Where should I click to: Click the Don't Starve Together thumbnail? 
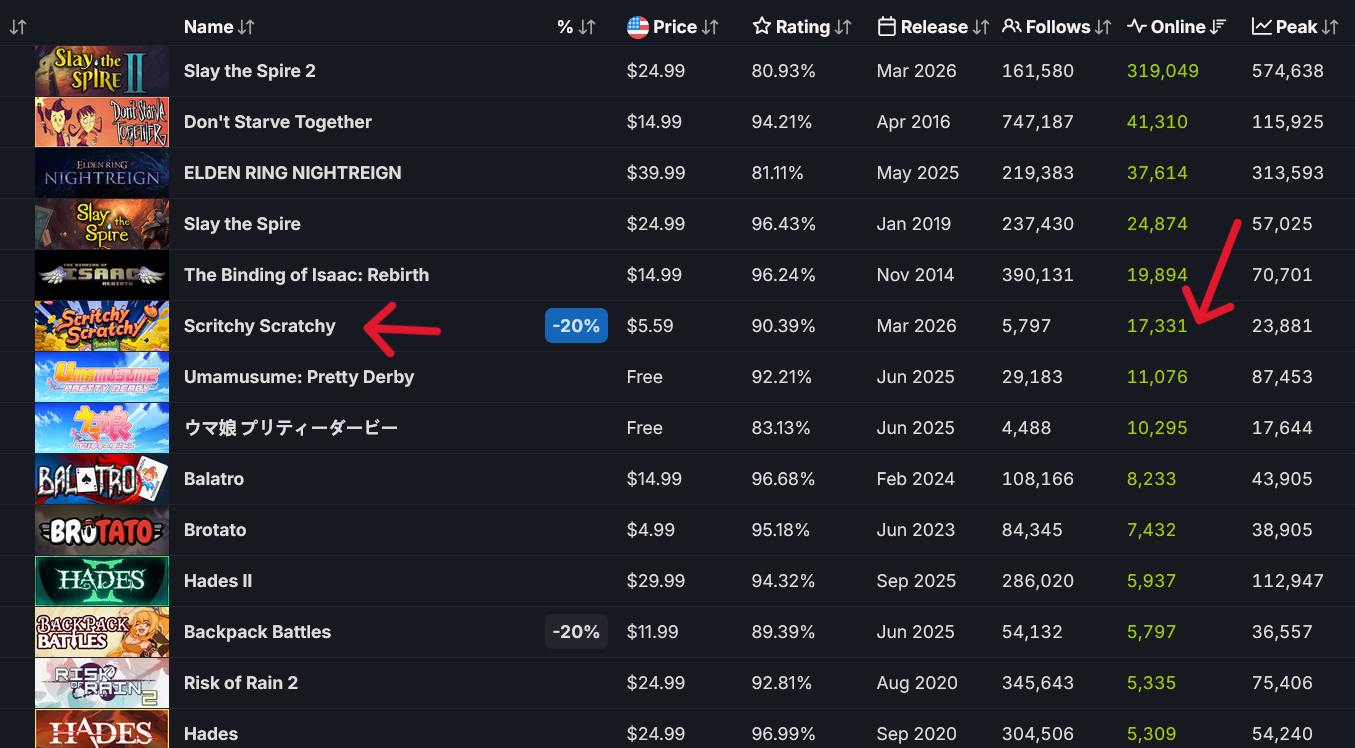(x=102, y=122)
